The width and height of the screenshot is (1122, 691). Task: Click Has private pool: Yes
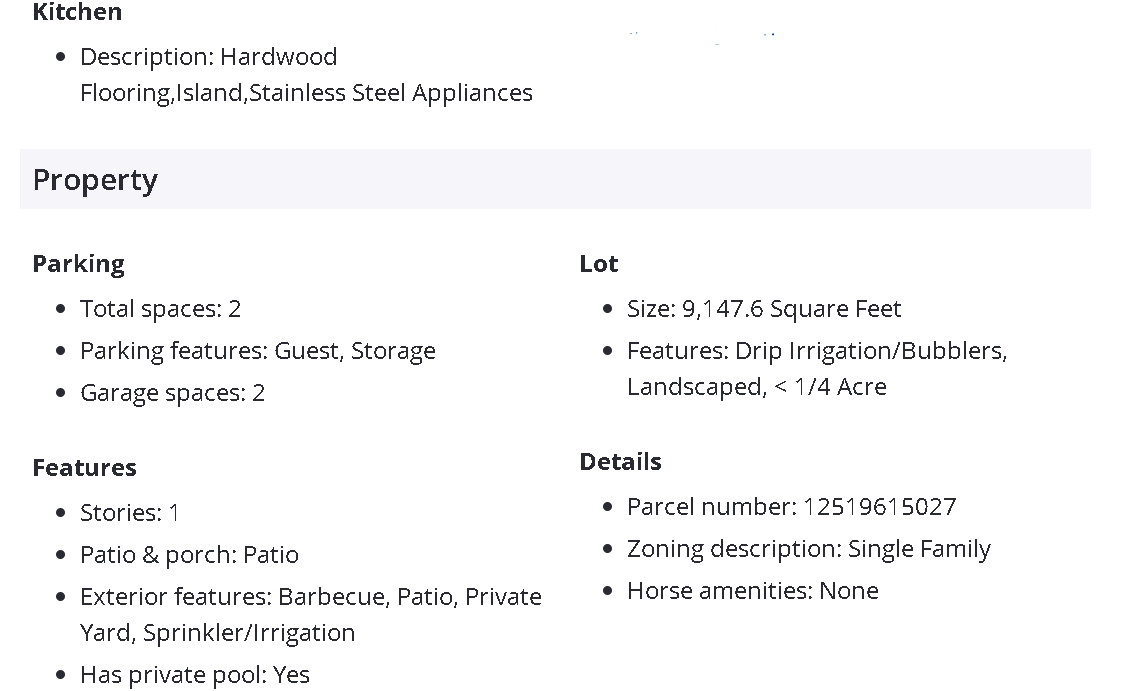click(x=194, y=675)
